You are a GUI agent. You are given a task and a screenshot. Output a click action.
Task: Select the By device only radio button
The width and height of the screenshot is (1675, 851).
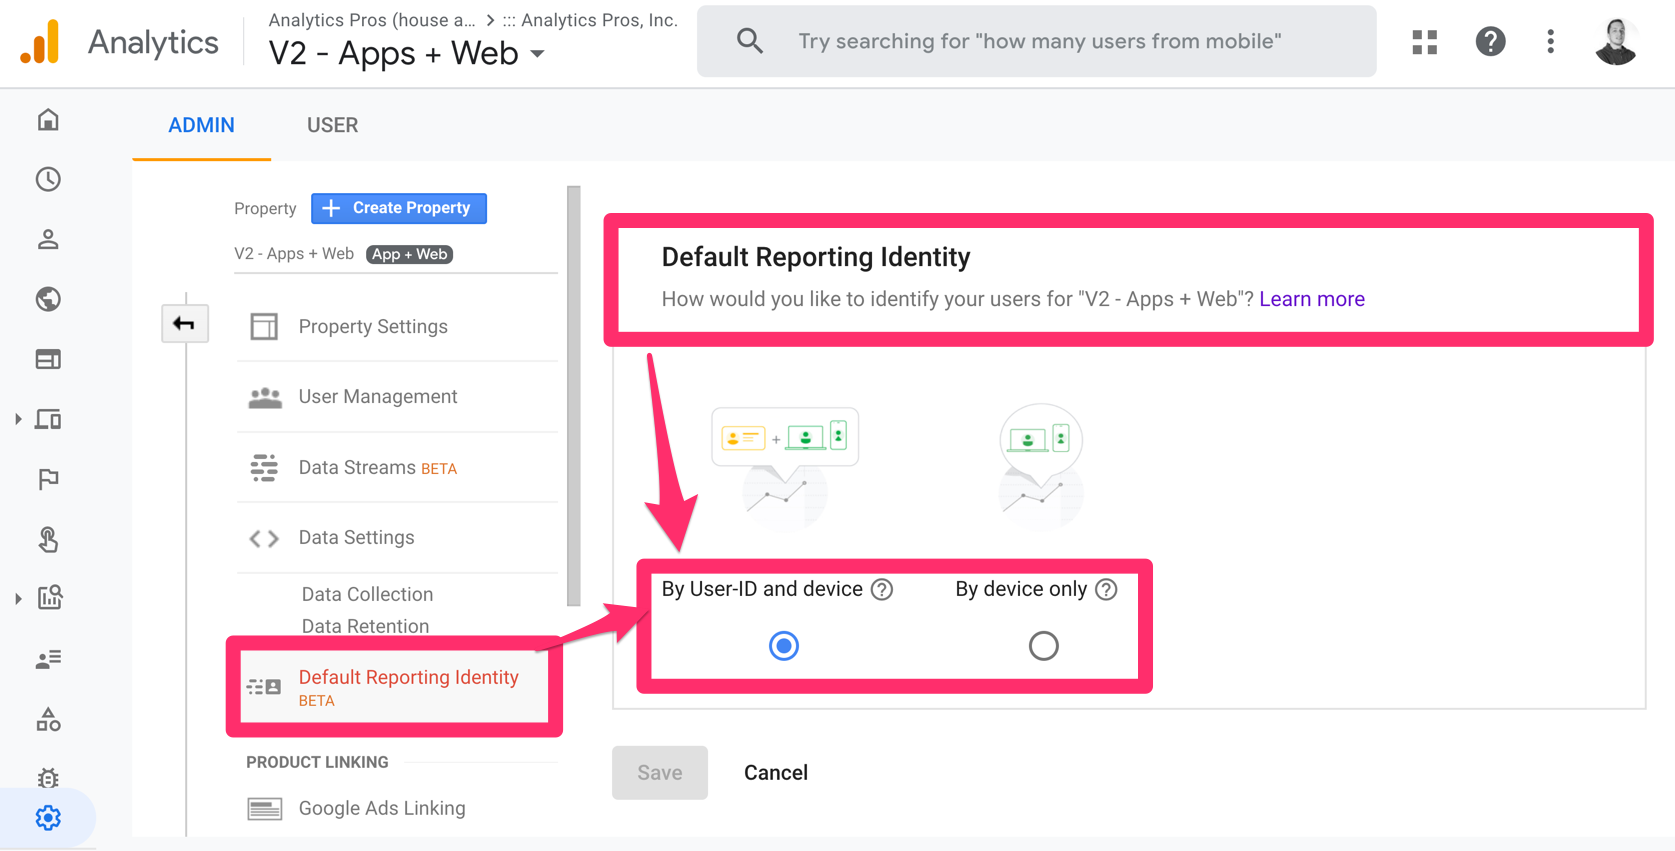point(1043,646)
